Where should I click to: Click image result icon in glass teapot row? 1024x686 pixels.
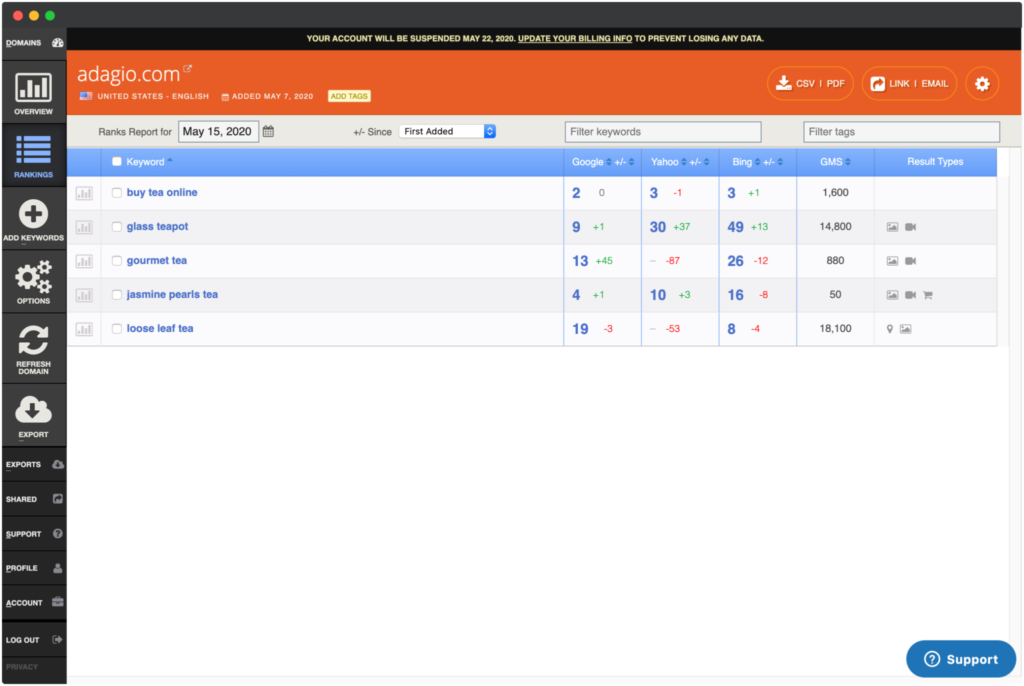pos(892,227)
